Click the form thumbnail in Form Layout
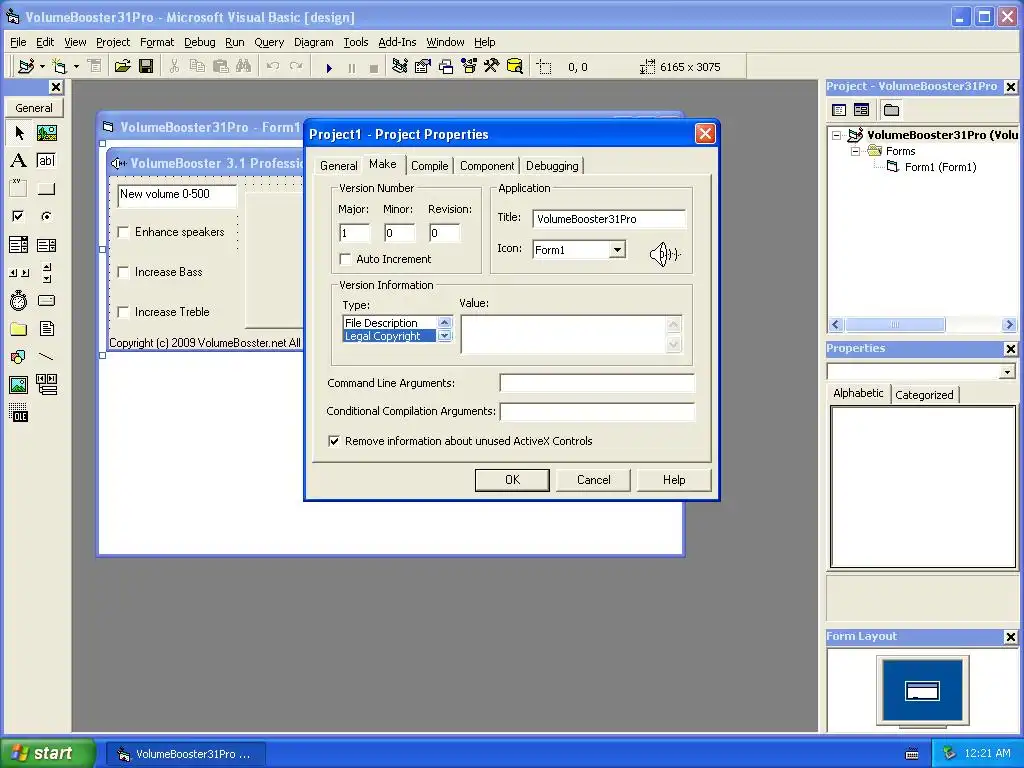Viewport: 1024px width, 768px height. [x=922, y=691]
